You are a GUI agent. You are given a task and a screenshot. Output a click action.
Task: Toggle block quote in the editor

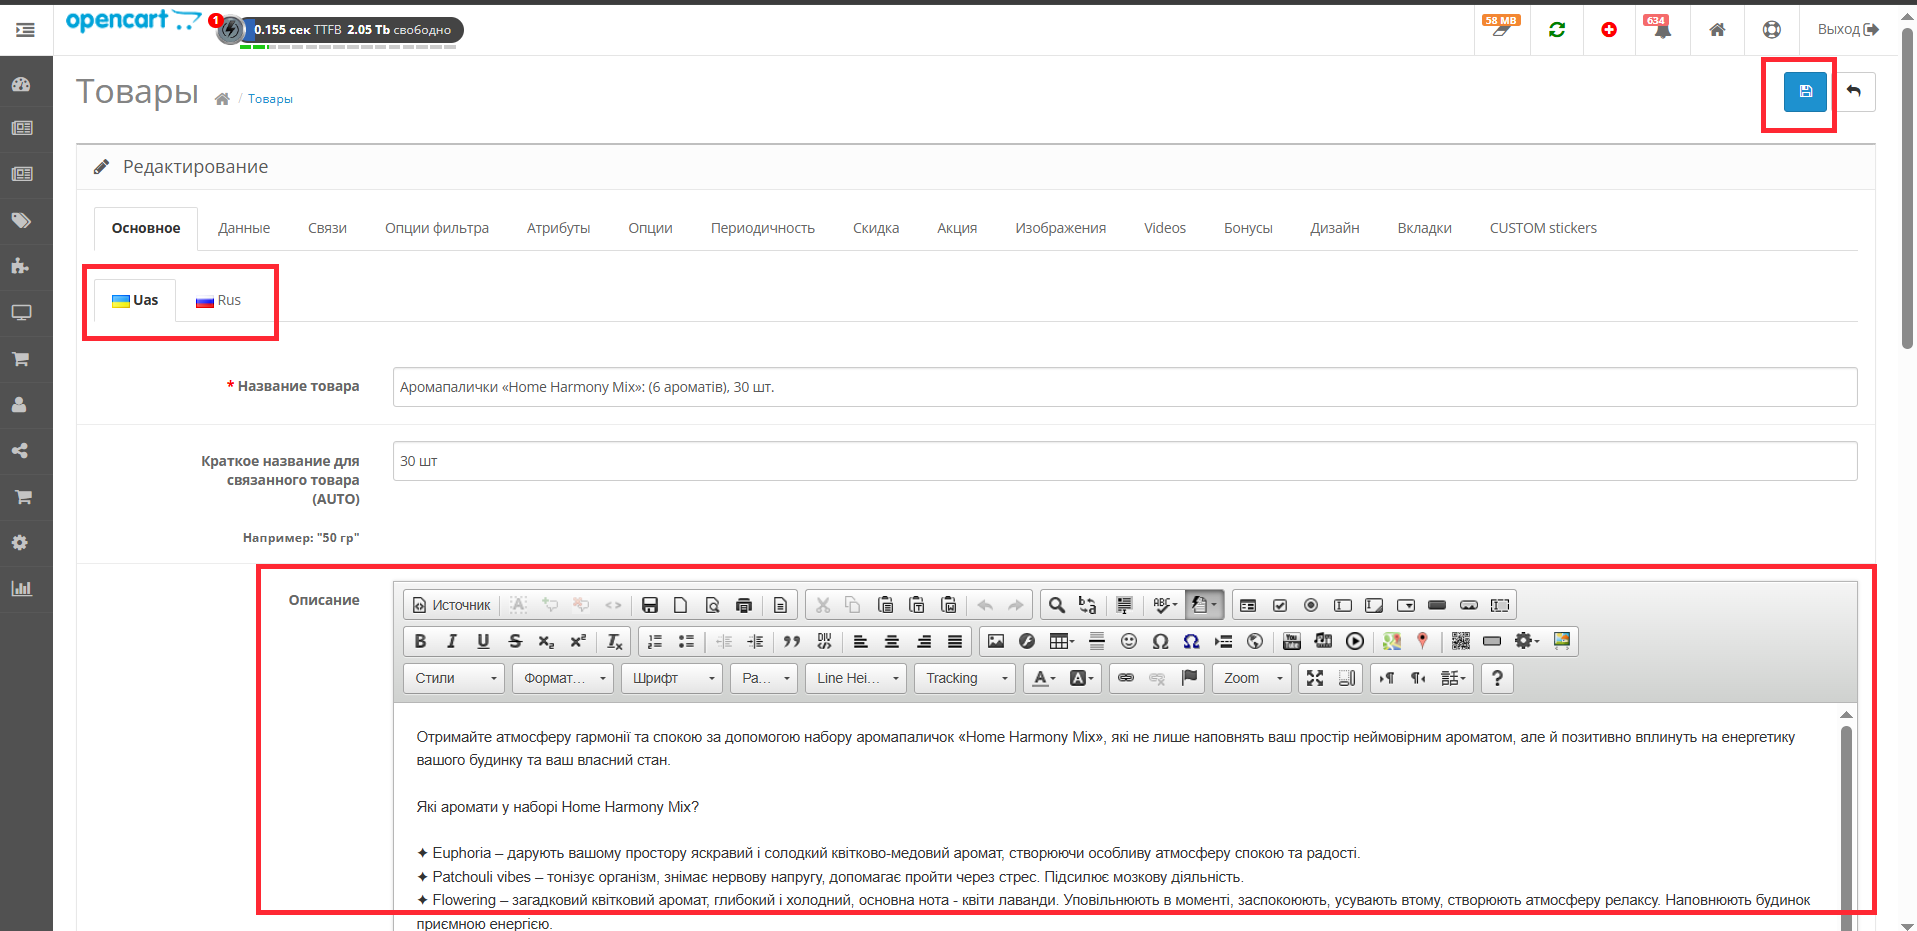792,641
